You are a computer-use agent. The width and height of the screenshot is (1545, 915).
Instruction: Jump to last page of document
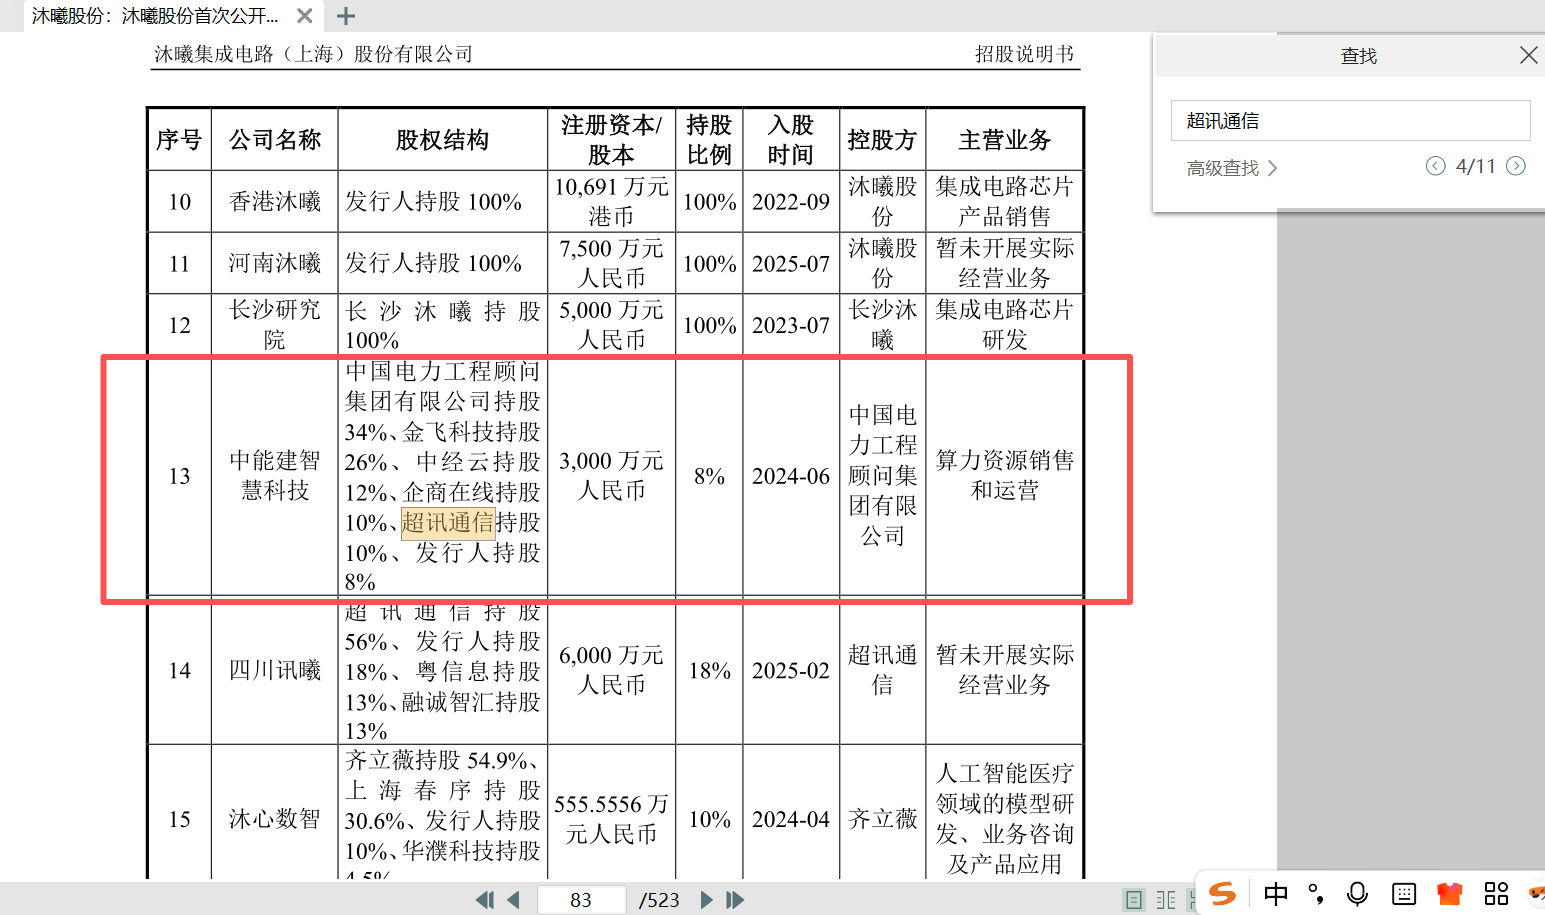coord(735,900)
